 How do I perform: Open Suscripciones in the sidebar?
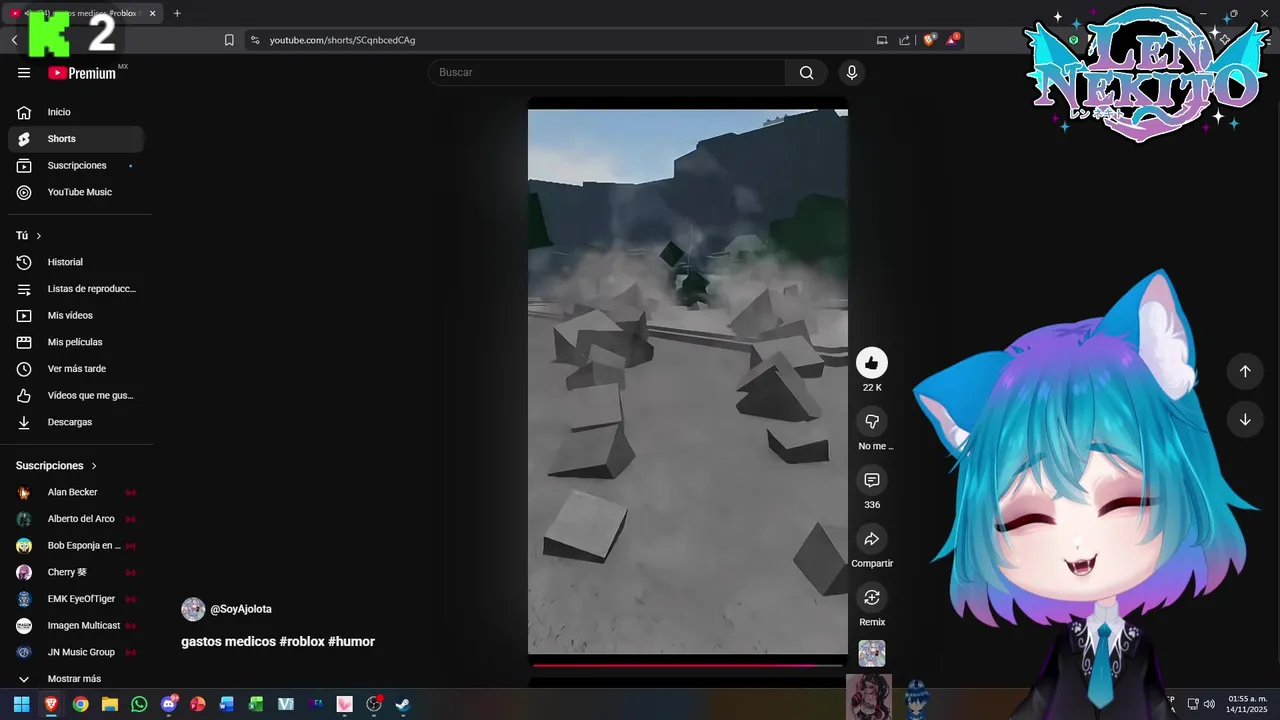[76, 165]
